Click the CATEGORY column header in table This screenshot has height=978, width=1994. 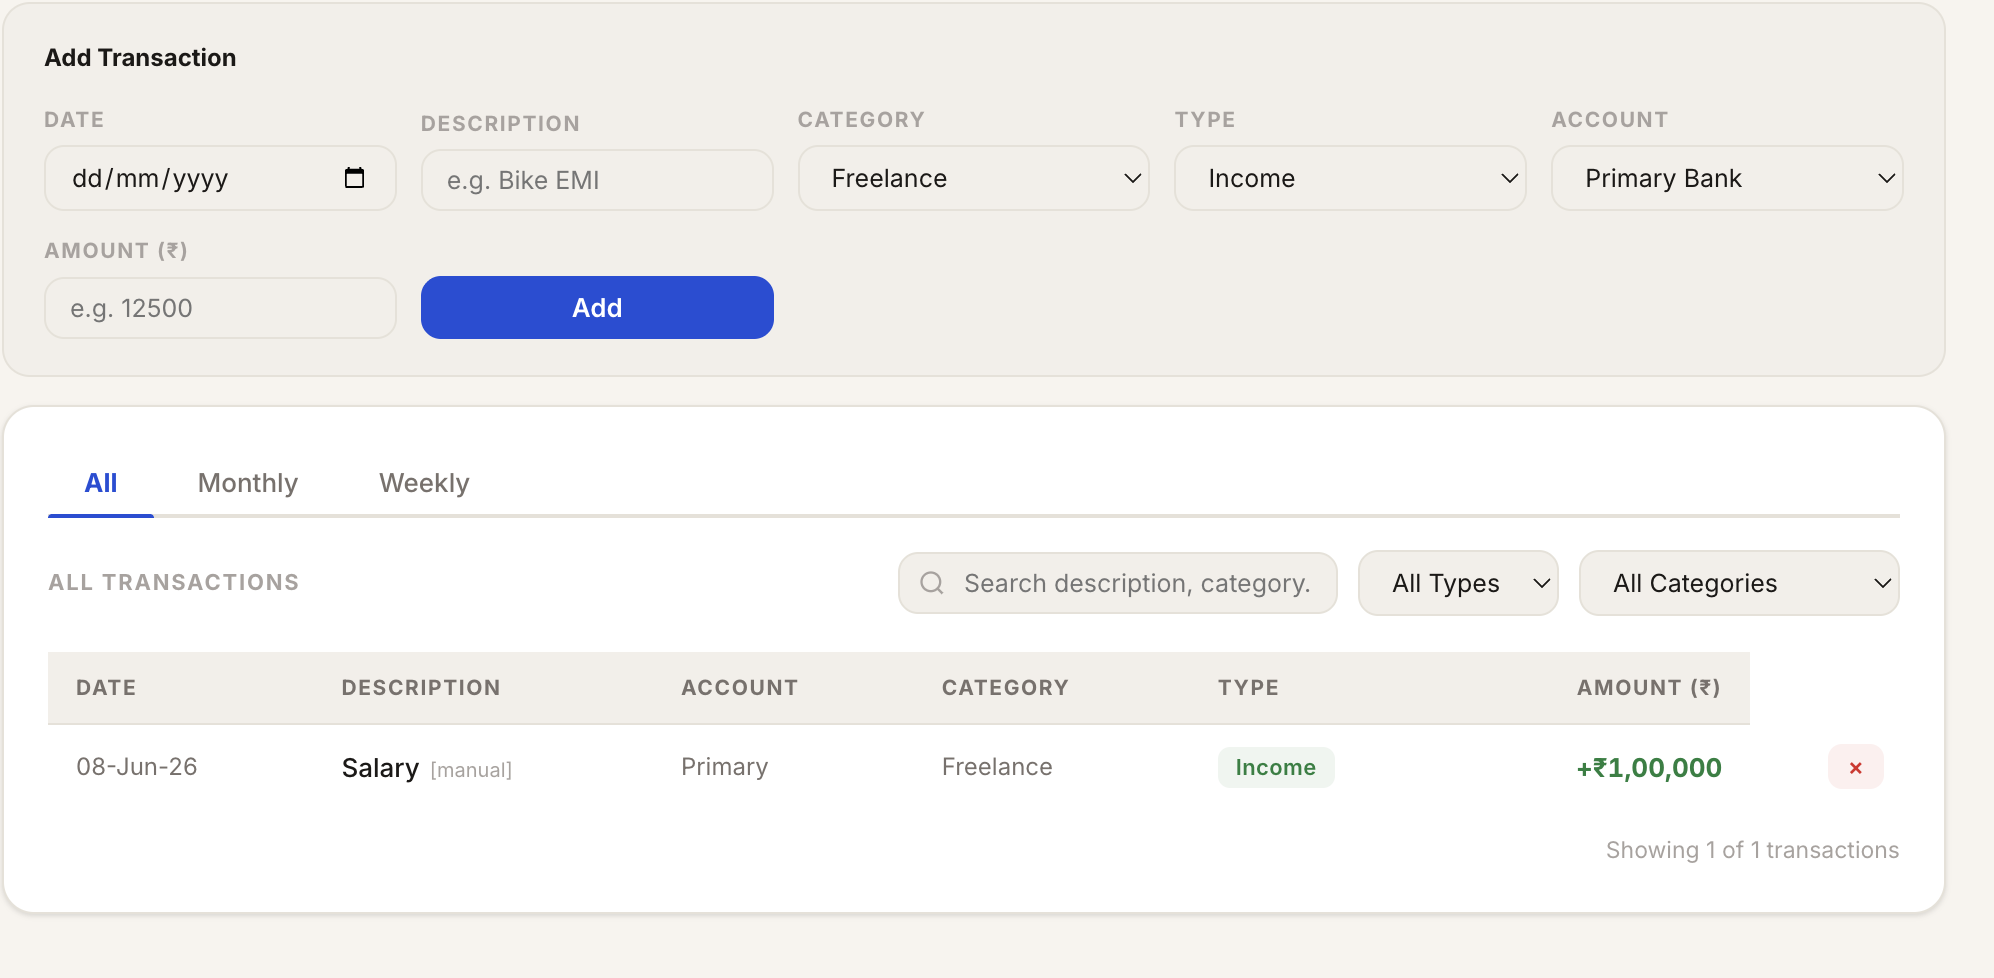tap(1005, 688)
